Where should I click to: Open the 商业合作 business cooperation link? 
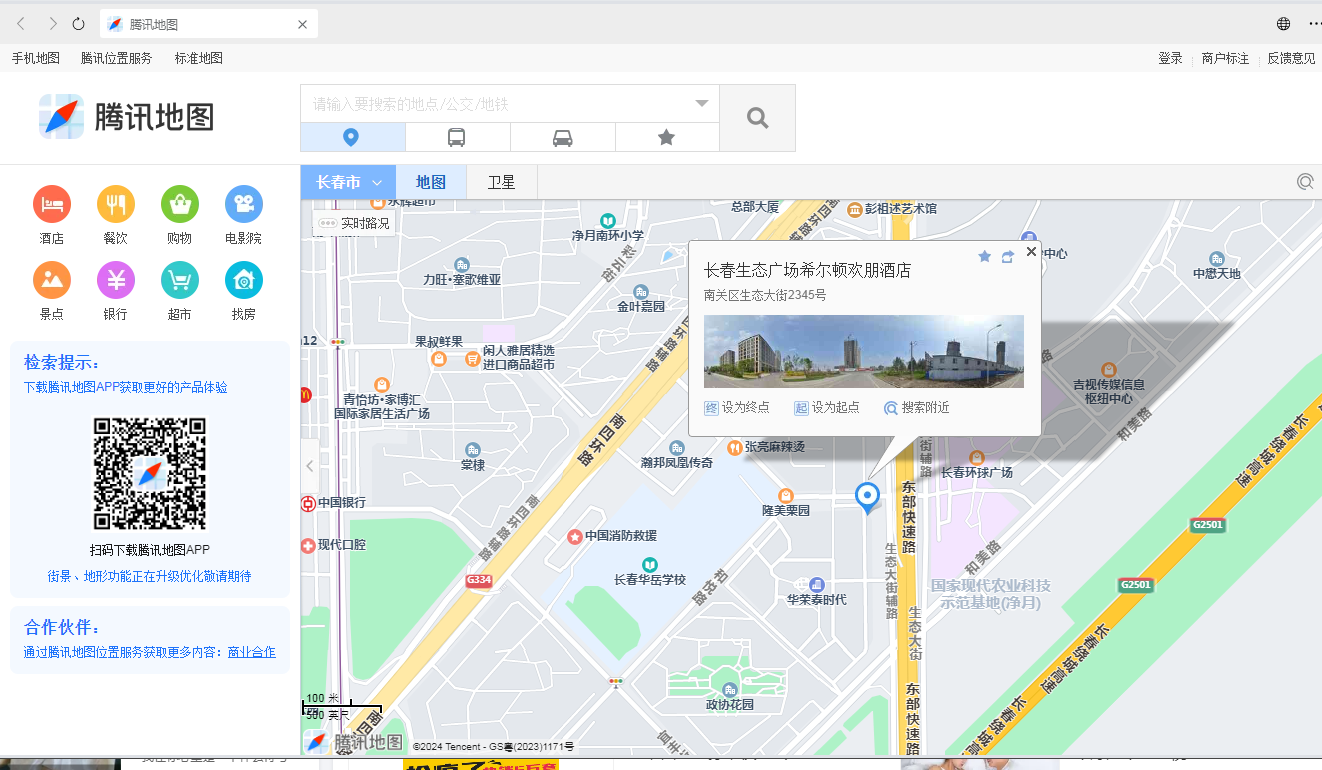252,652
